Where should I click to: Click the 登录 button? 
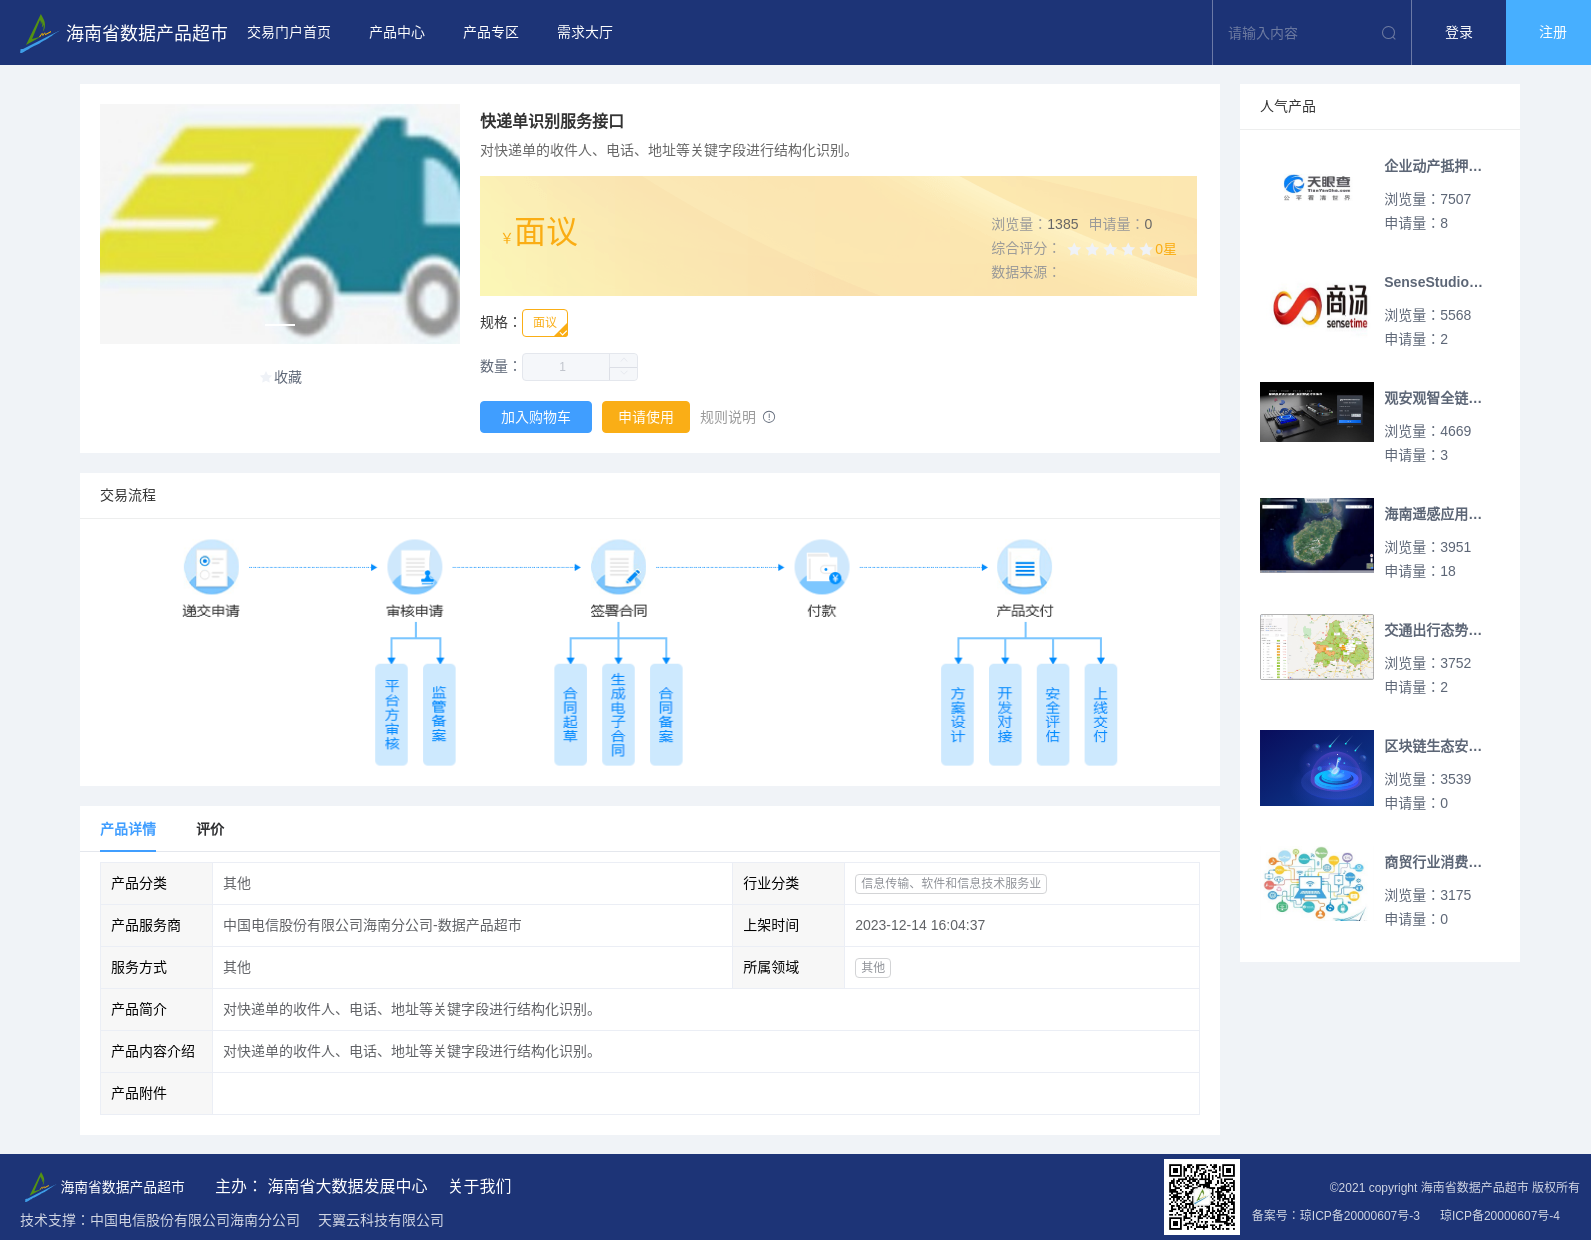1459,33
